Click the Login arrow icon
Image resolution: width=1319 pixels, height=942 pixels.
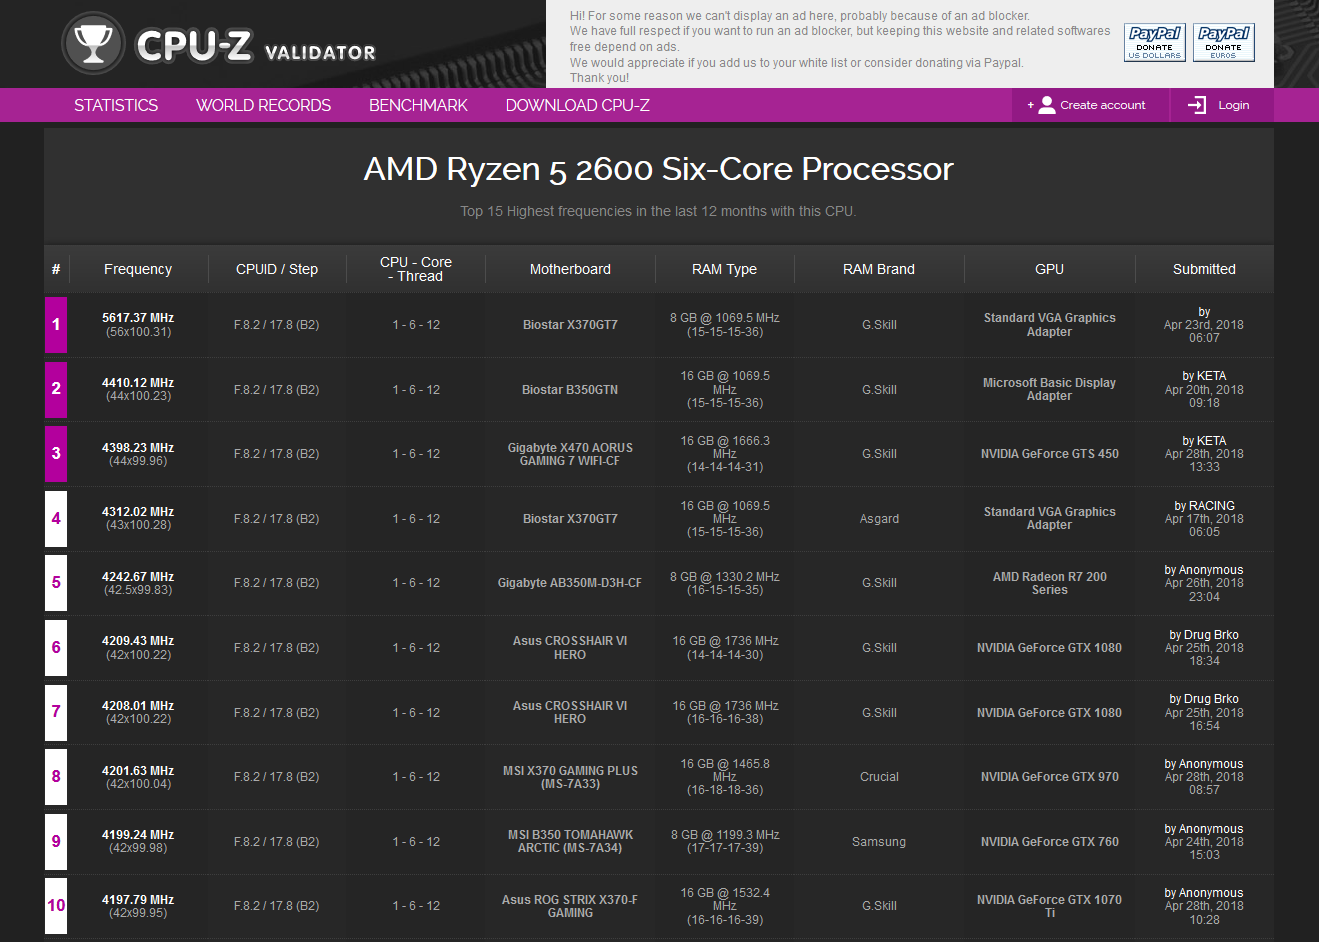(x=1197, y=105)
